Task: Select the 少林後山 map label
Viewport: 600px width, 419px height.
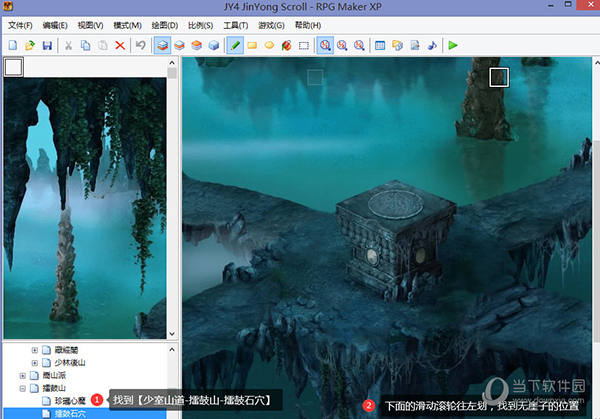Action: (70, 363)
